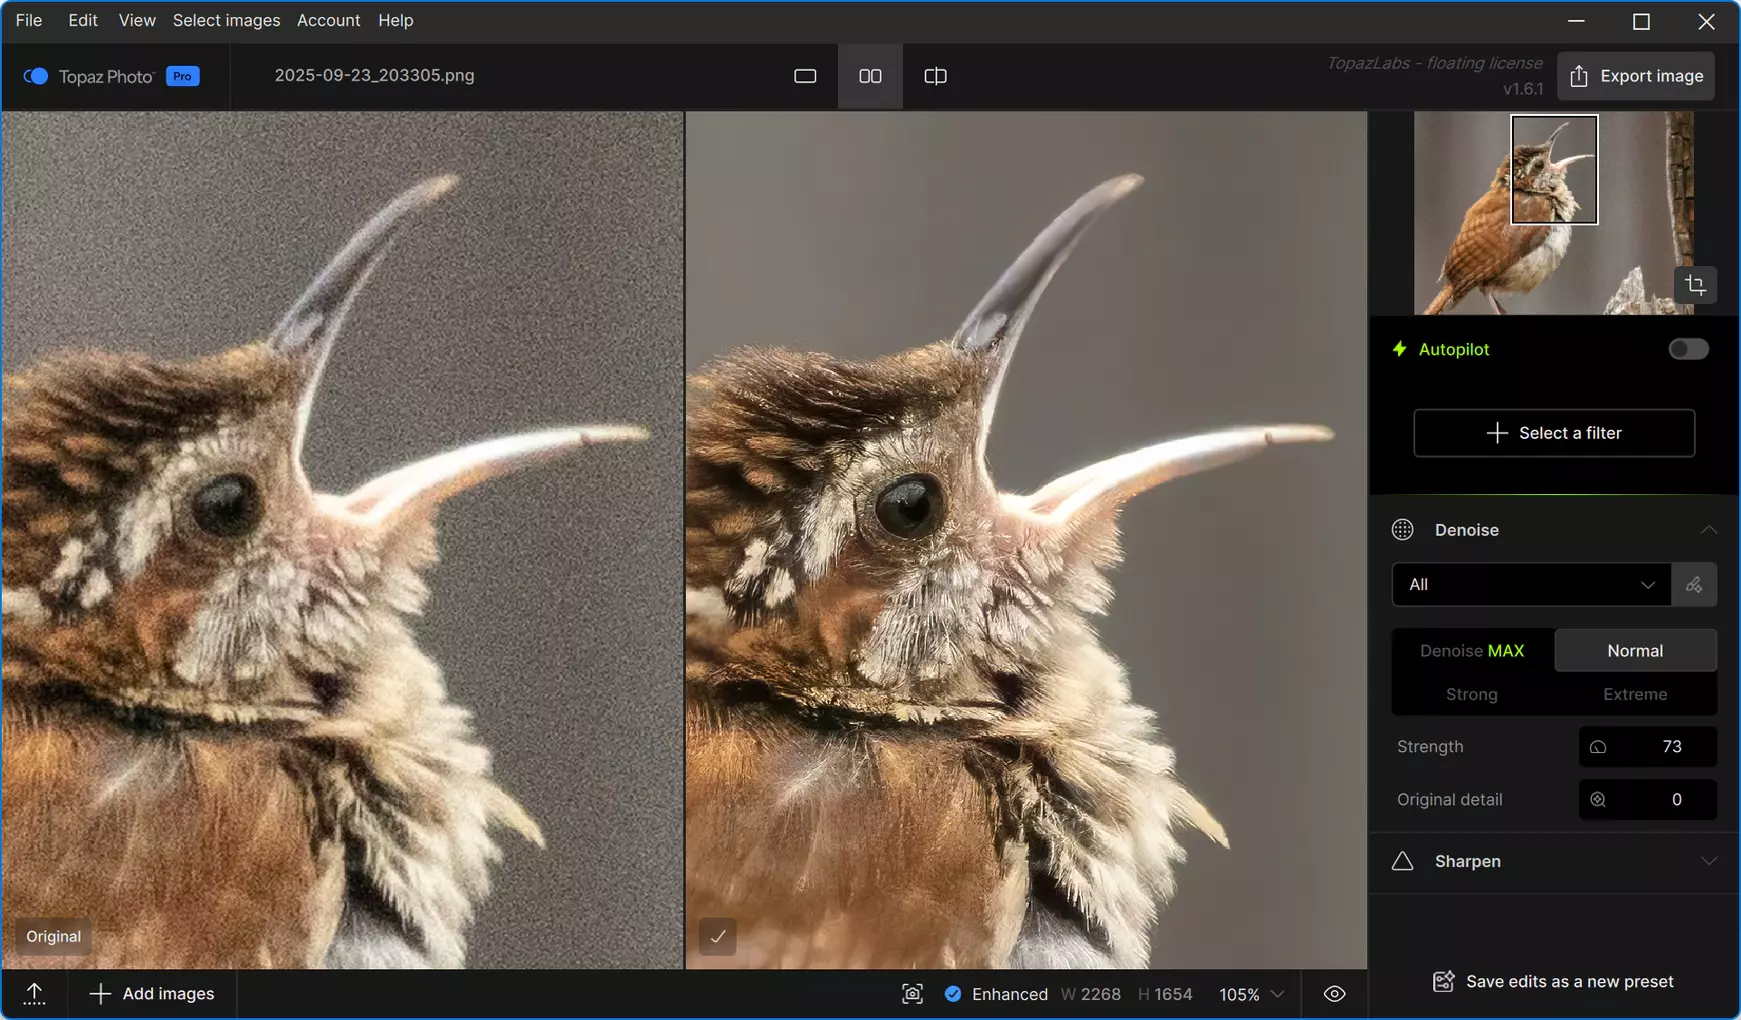Open the All subject selection dropdown
The height and width of the screenshot is (1020, 1741).
point(1531,585)
